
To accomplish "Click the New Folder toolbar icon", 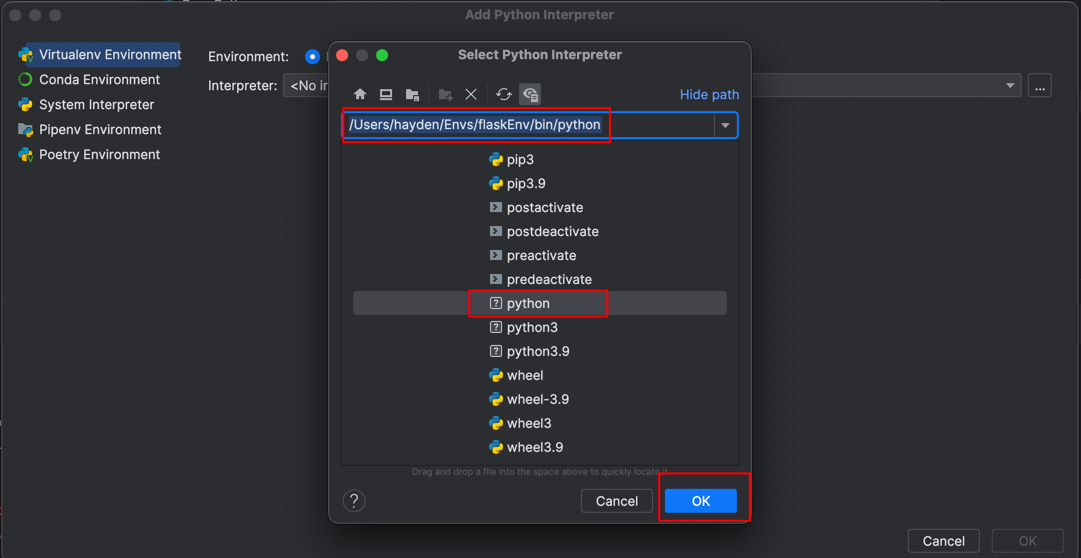I will pos(446,94).
